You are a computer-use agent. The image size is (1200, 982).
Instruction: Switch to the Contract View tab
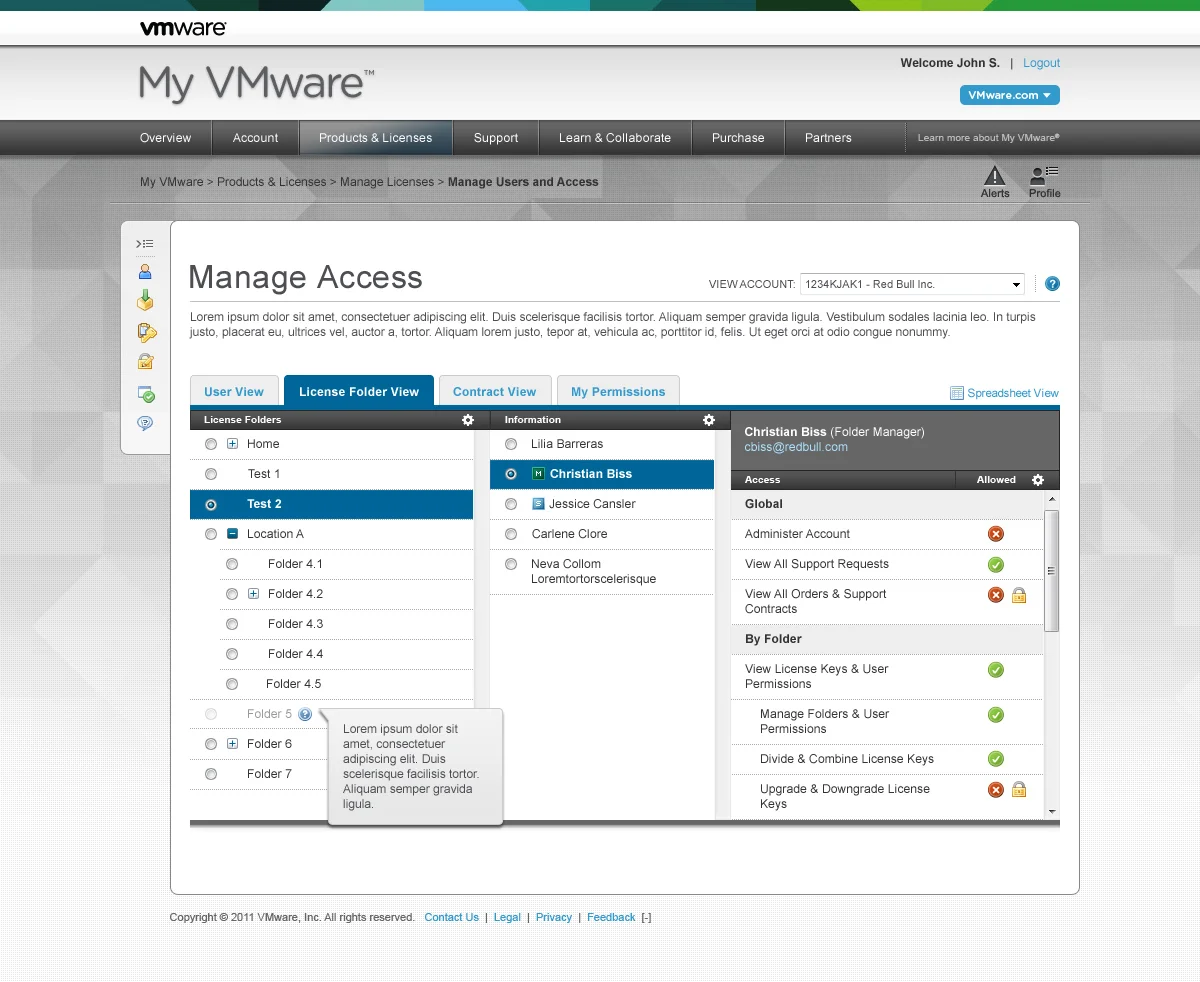(x=495, y=391)
